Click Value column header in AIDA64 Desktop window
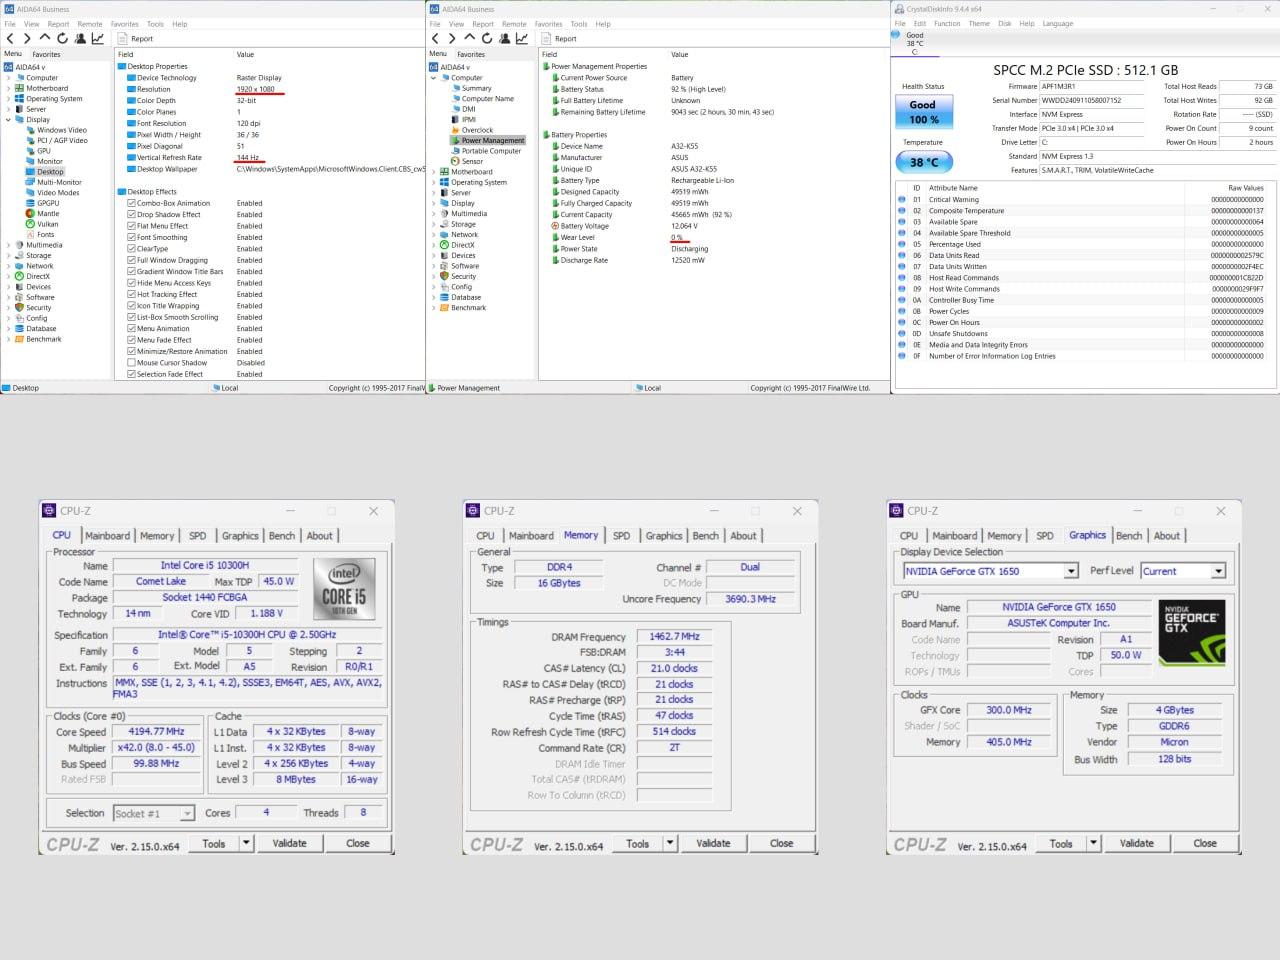Image resolution: width=1280 pixels, height=960 pixels. point(245,54)
